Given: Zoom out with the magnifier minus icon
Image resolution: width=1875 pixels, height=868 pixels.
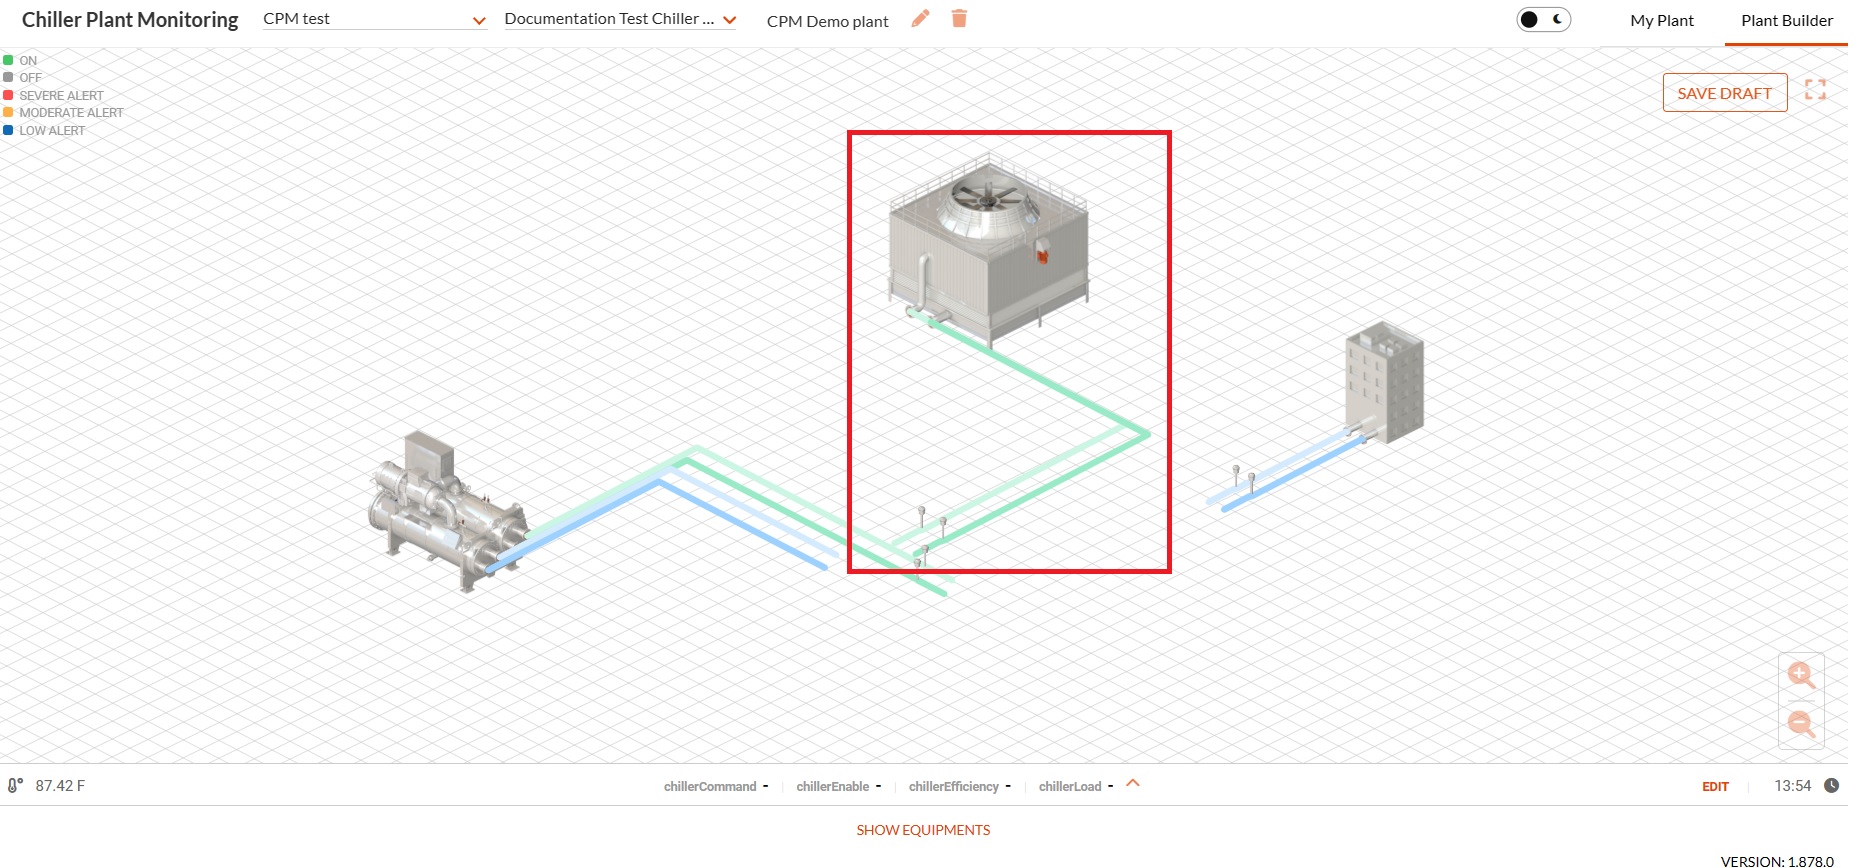Looking at the screenshot, I should pos(1801,723).
